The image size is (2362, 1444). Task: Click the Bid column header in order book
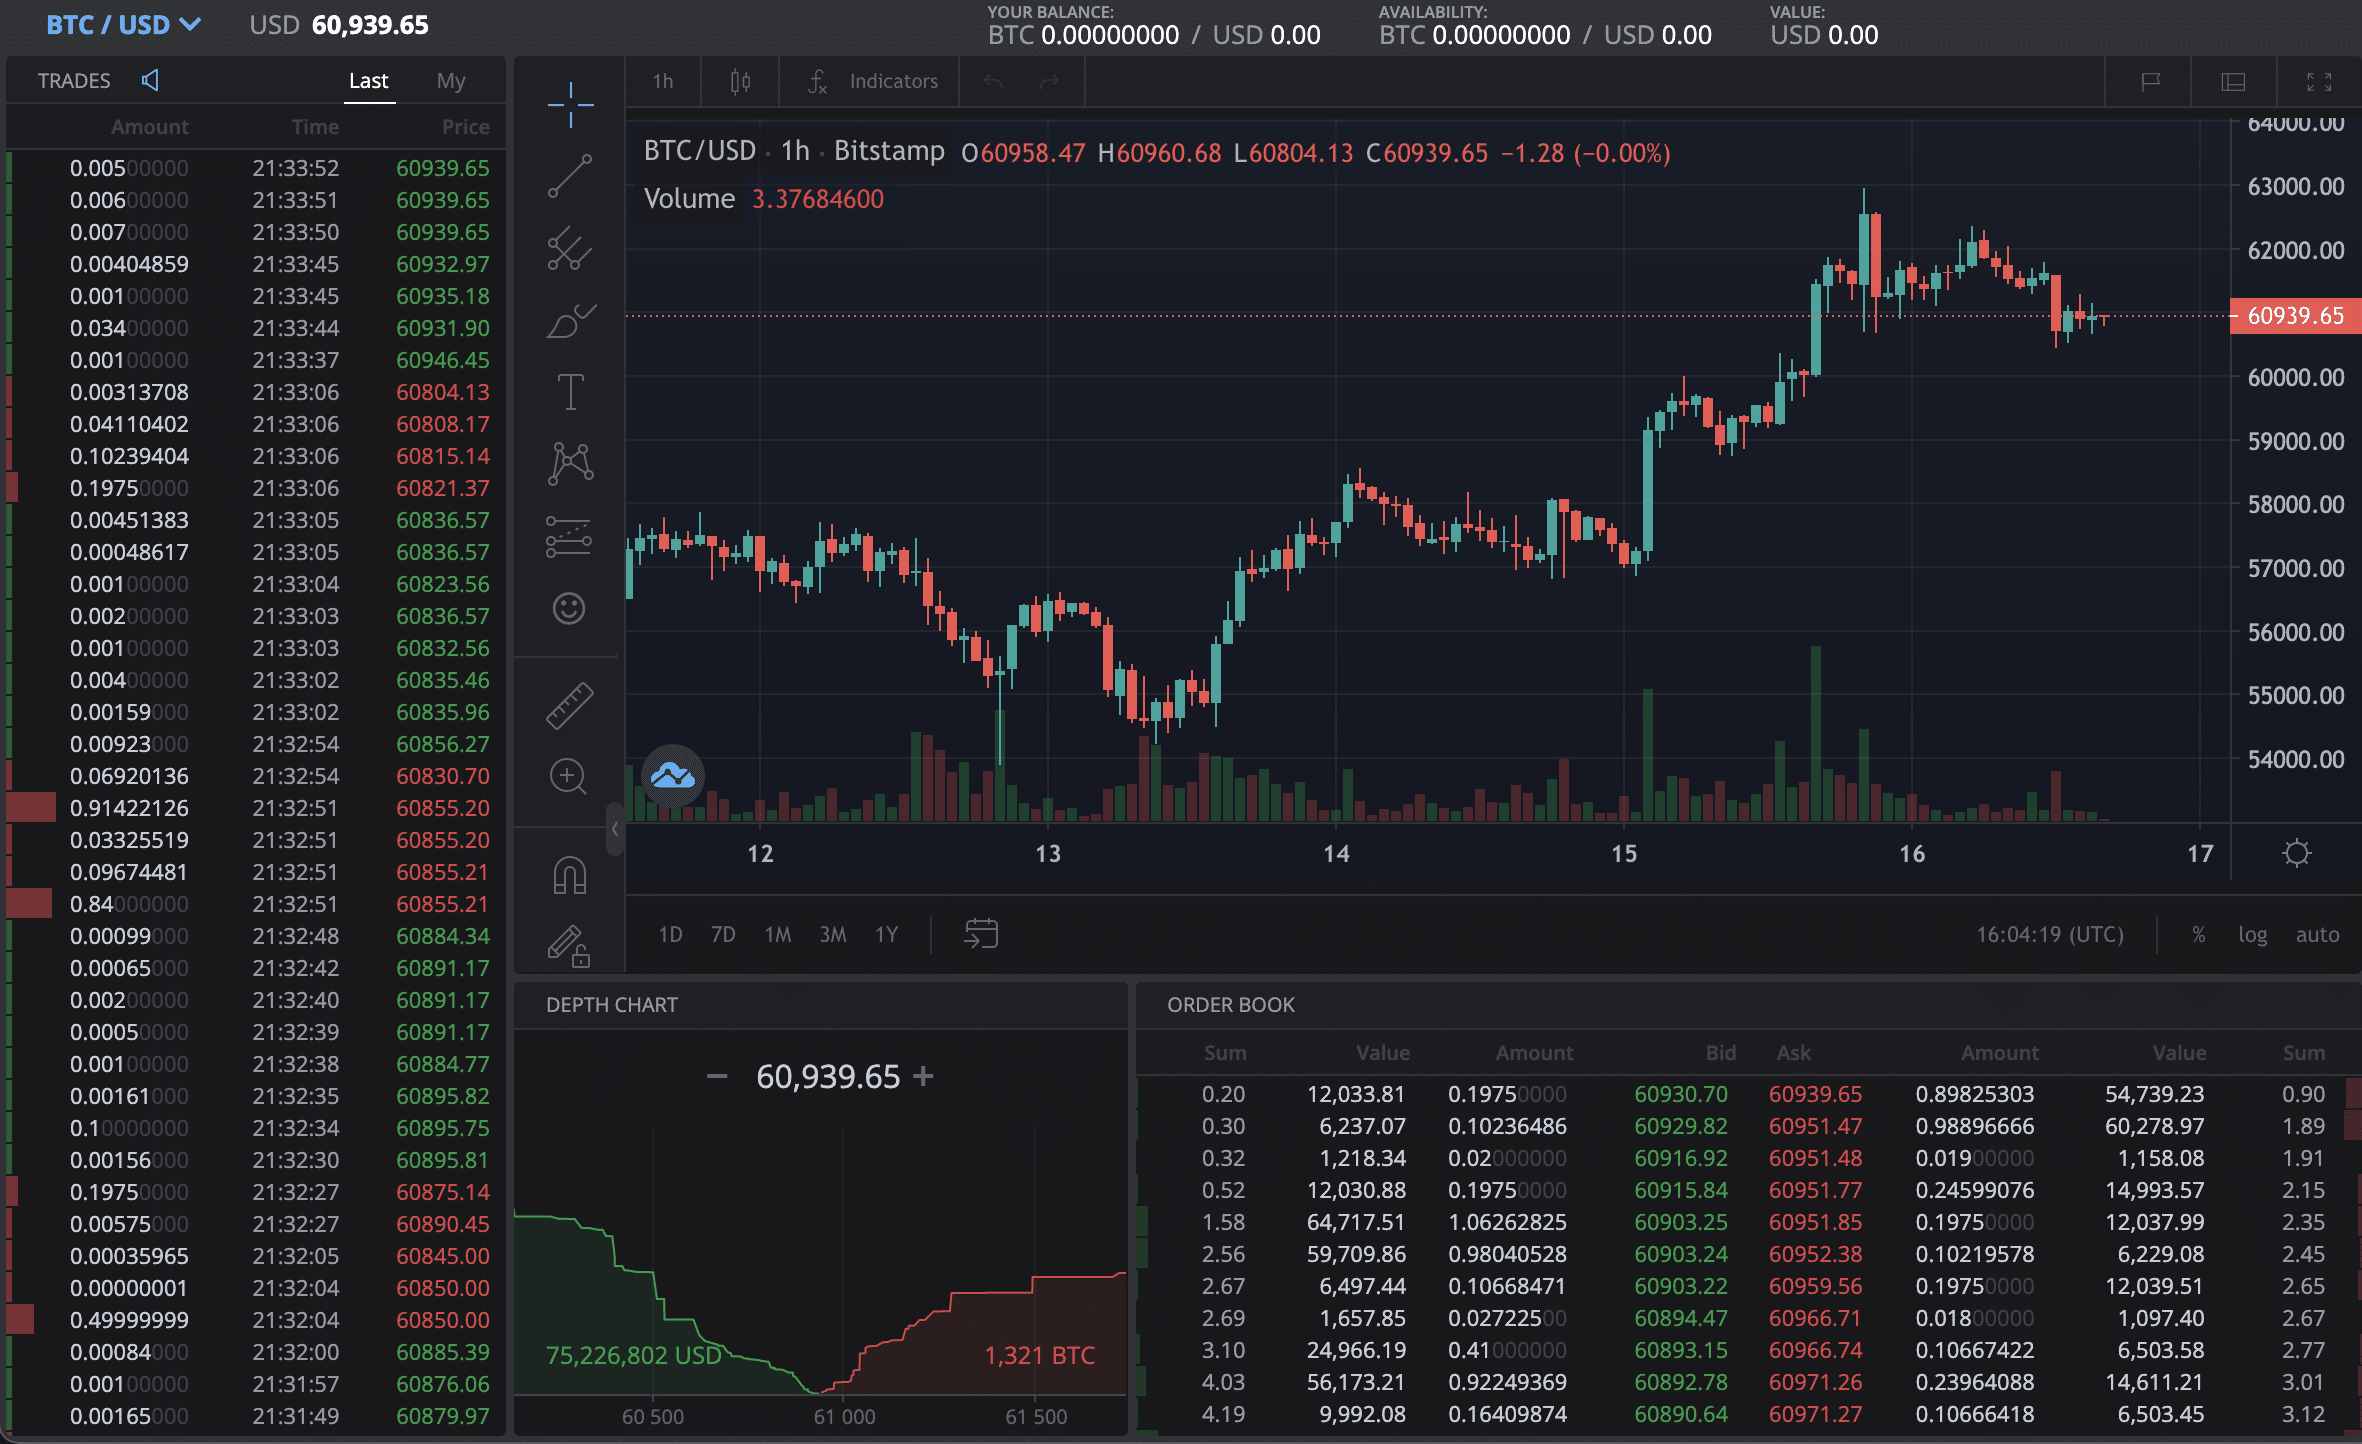pos(1720,1053)
